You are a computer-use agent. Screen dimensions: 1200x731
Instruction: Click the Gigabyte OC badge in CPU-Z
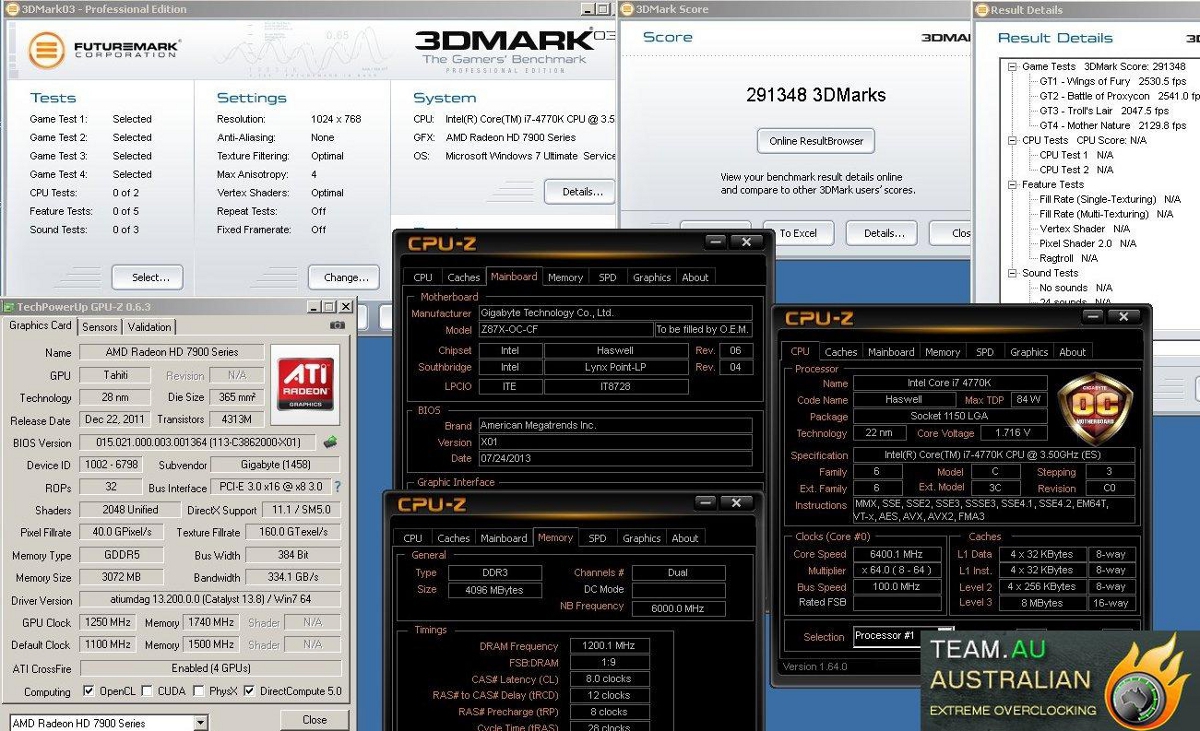point(1095,409)
